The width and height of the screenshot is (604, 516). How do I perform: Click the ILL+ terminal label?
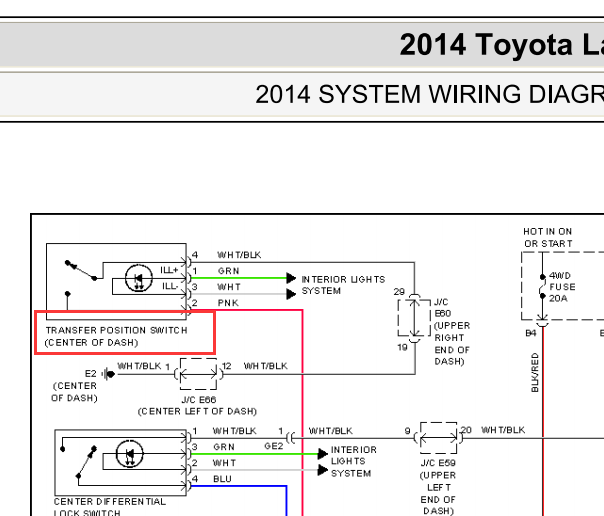(x=169, y=270)
